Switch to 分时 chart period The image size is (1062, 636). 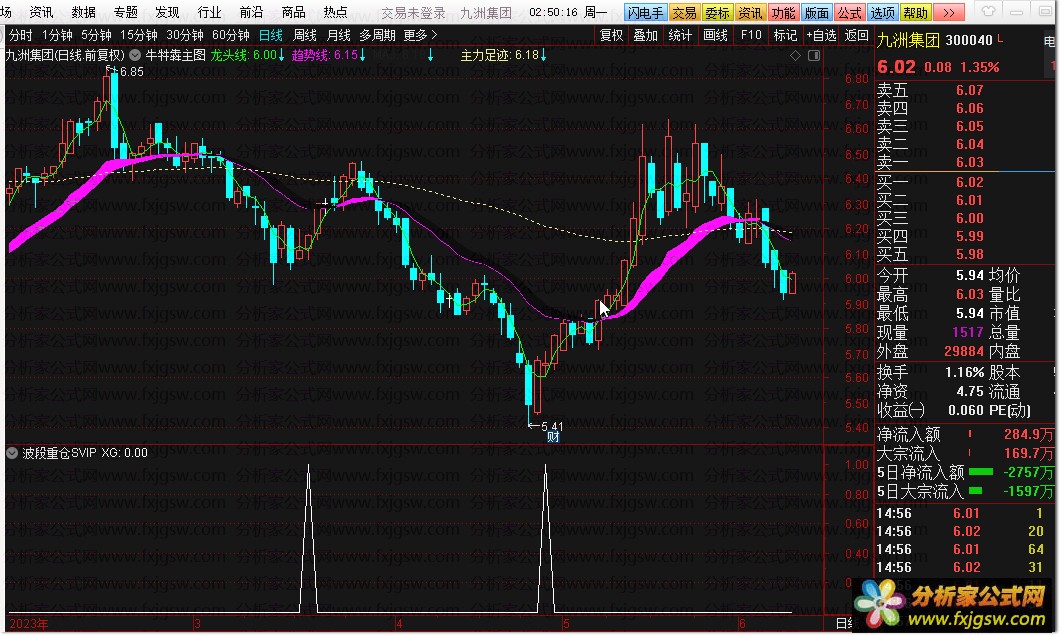click(x=20, y=35)
